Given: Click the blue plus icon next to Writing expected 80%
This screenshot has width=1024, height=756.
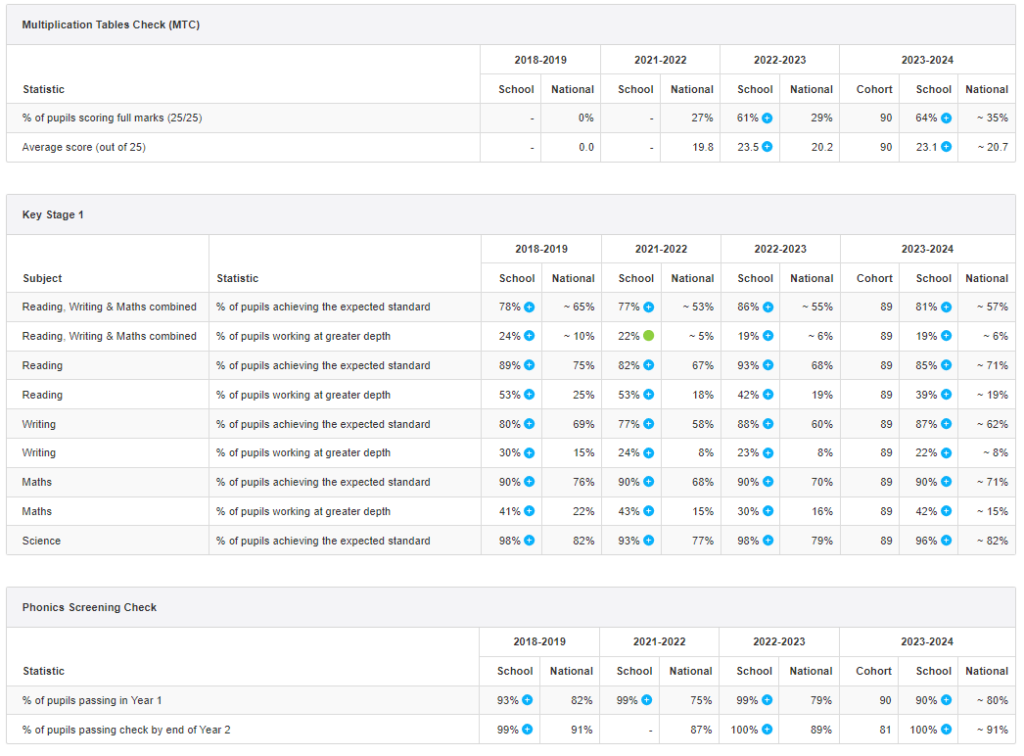Looking at the screenshot, I should coord(530,424).
